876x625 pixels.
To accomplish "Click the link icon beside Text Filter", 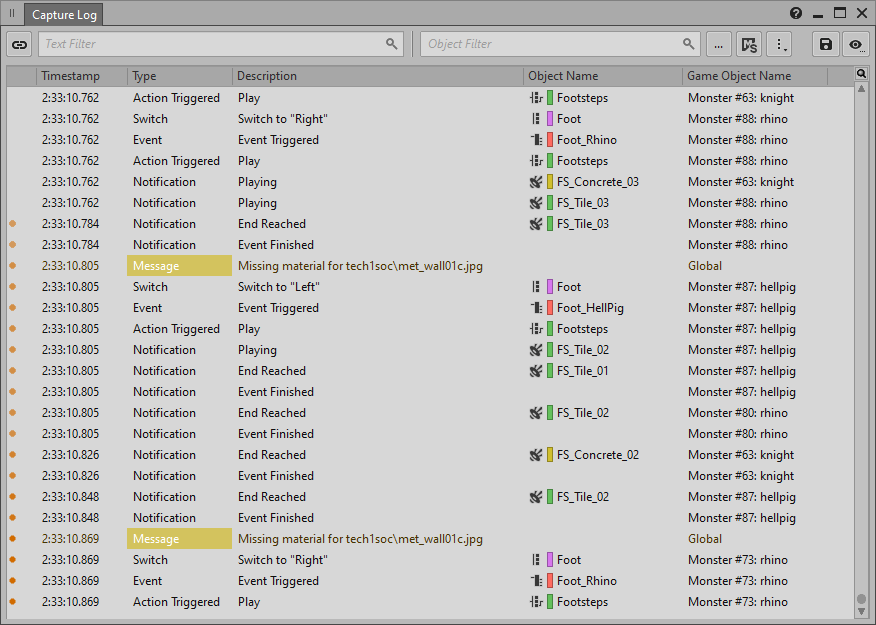I will point(19,44).
